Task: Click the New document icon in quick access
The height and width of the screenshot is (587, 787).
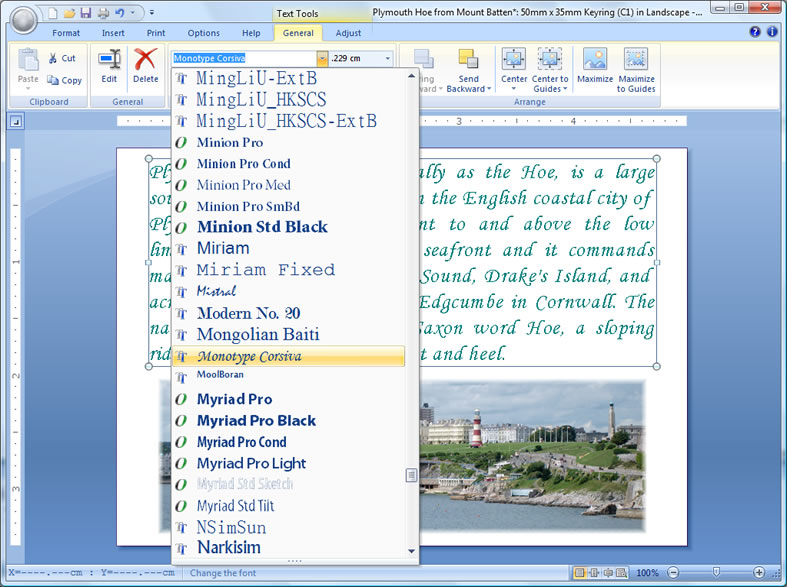Action: pyautogui.click(x=53, y=13)
